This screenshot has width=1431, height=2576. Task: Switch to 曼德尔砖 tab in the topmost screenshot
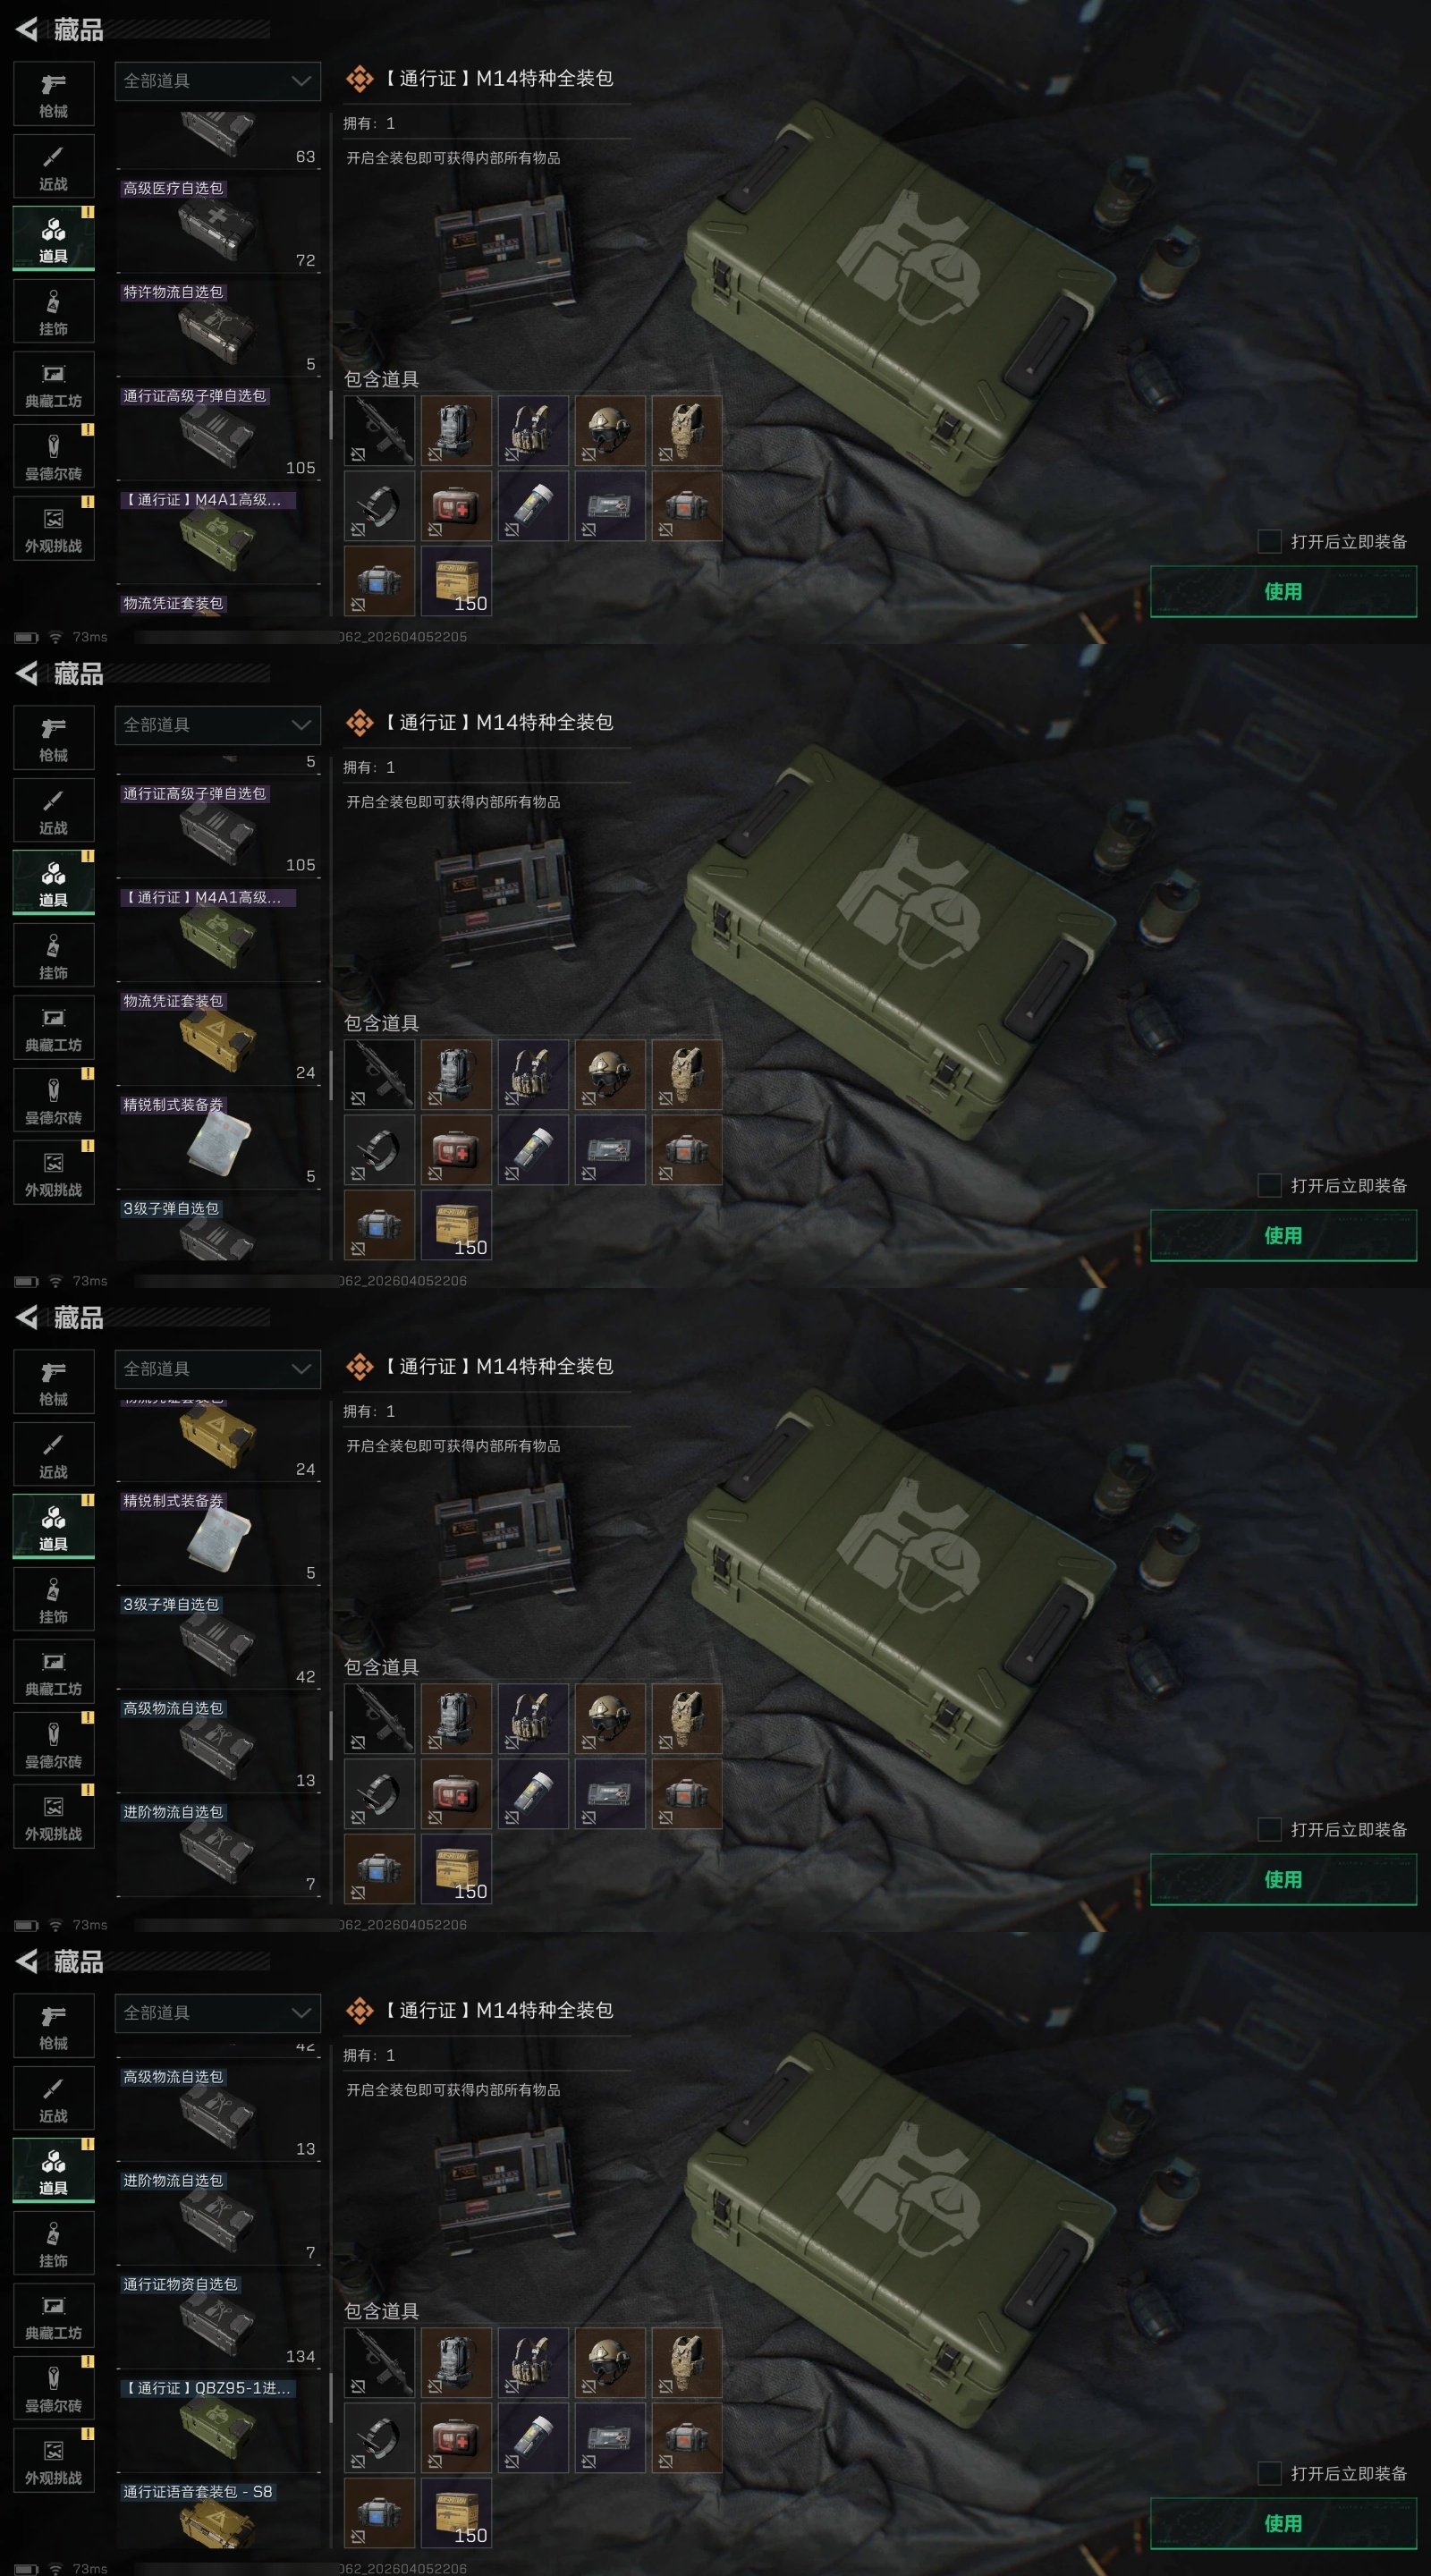[x=54, y=457]
